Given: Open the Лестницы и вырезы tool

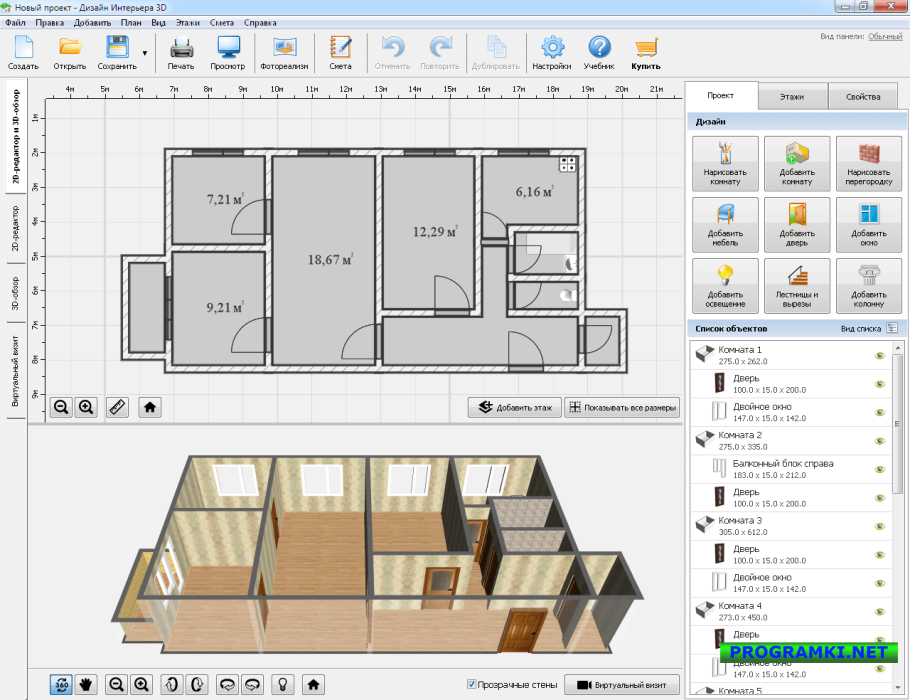Looking at the screenshot, I should pos(797,285).
